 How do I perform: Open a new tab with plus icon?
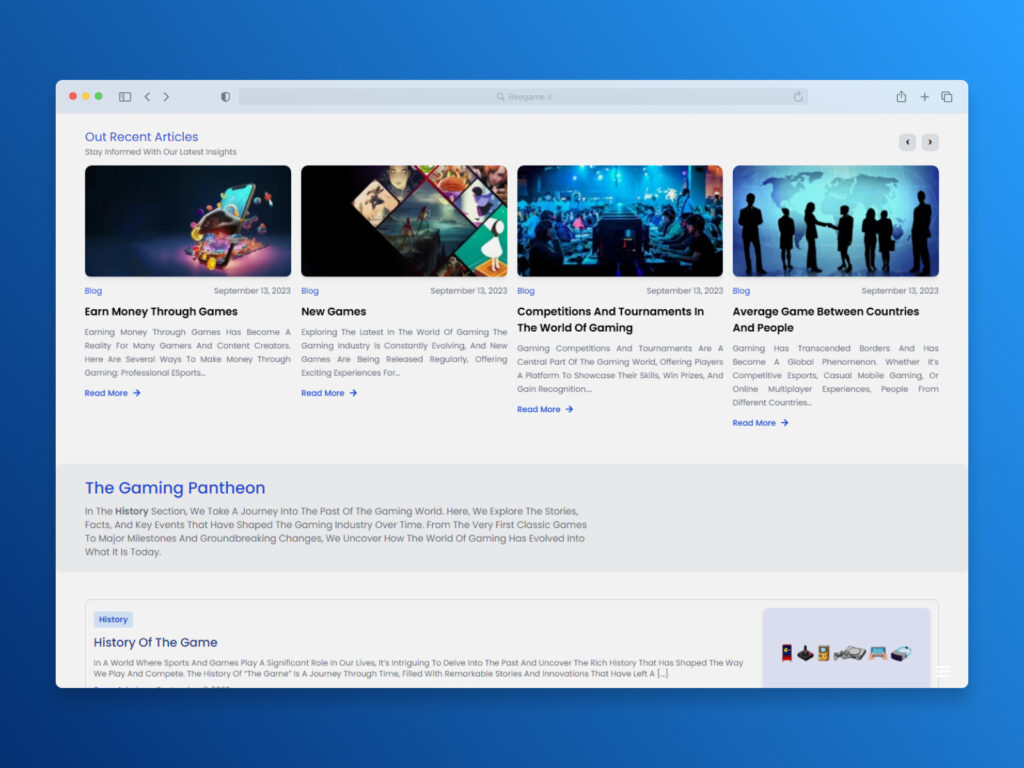tap(924, 97)
